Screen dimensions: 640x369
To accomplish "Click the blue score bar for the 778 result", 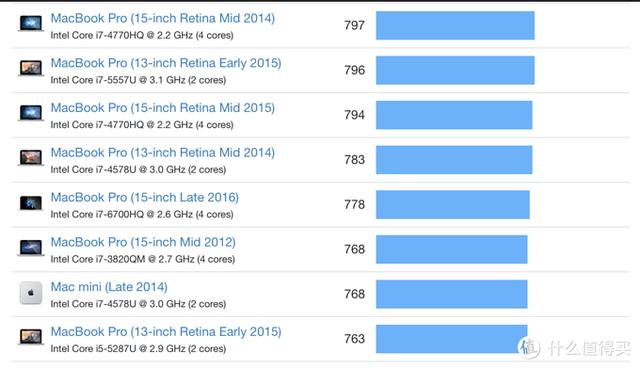I will tap(453, 205).
